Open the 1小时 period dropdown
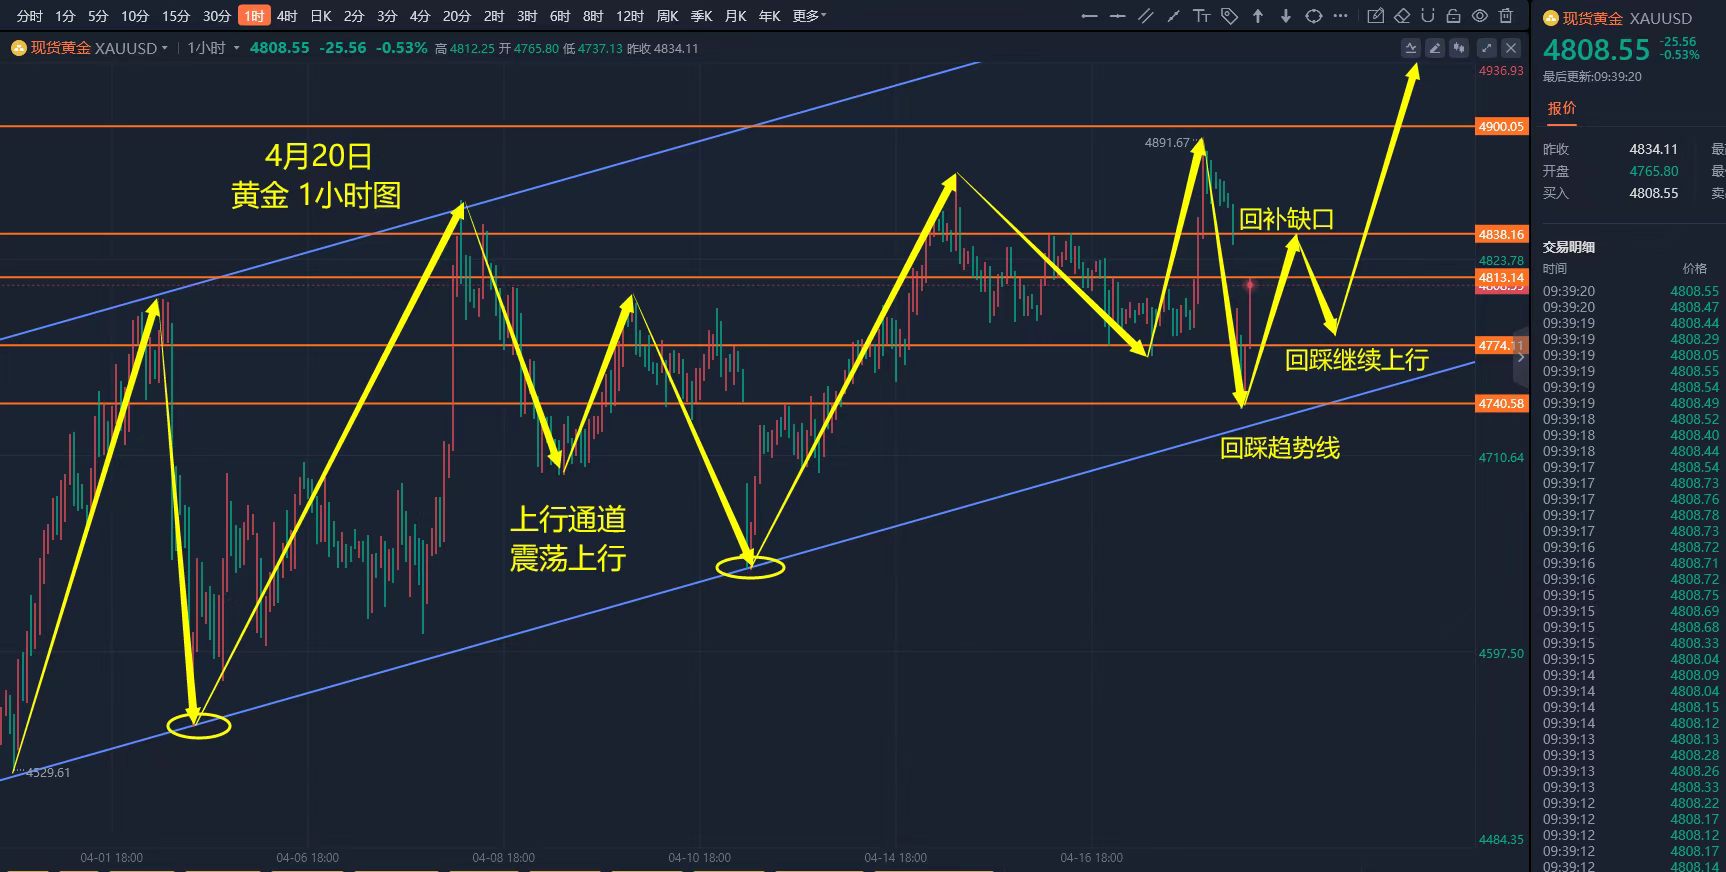Screen dimensions: 1726x872 click(213, 48)
